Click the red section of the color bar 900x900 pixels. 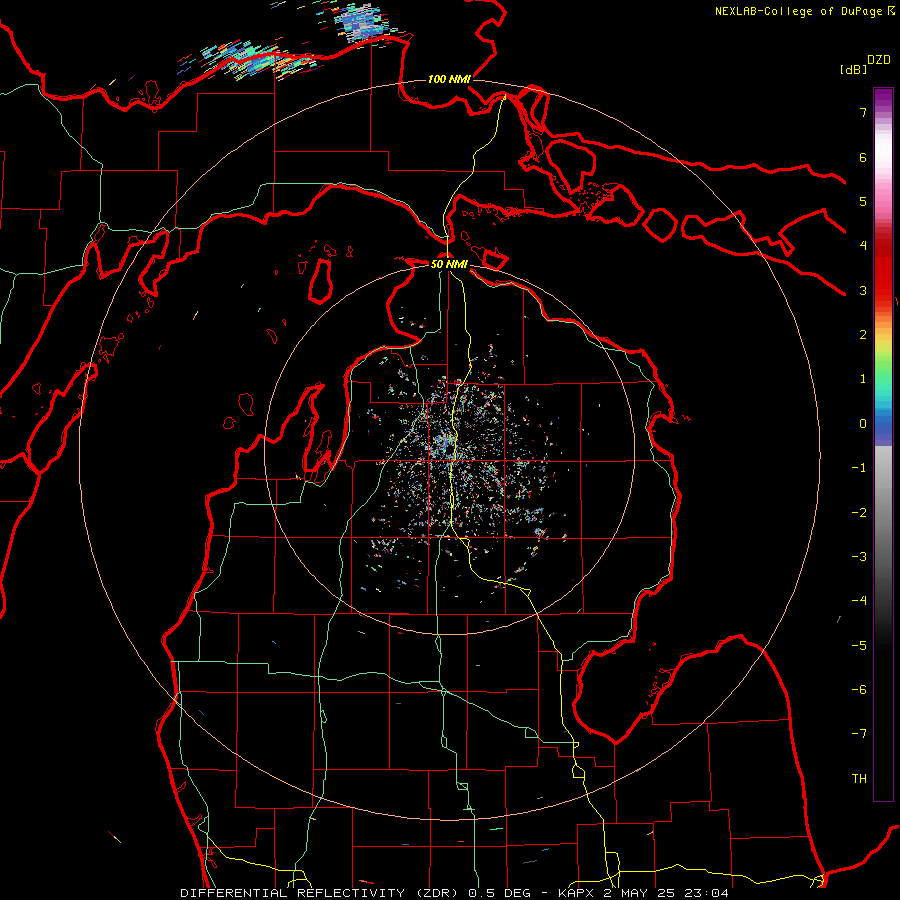click(x=883, y=270)
